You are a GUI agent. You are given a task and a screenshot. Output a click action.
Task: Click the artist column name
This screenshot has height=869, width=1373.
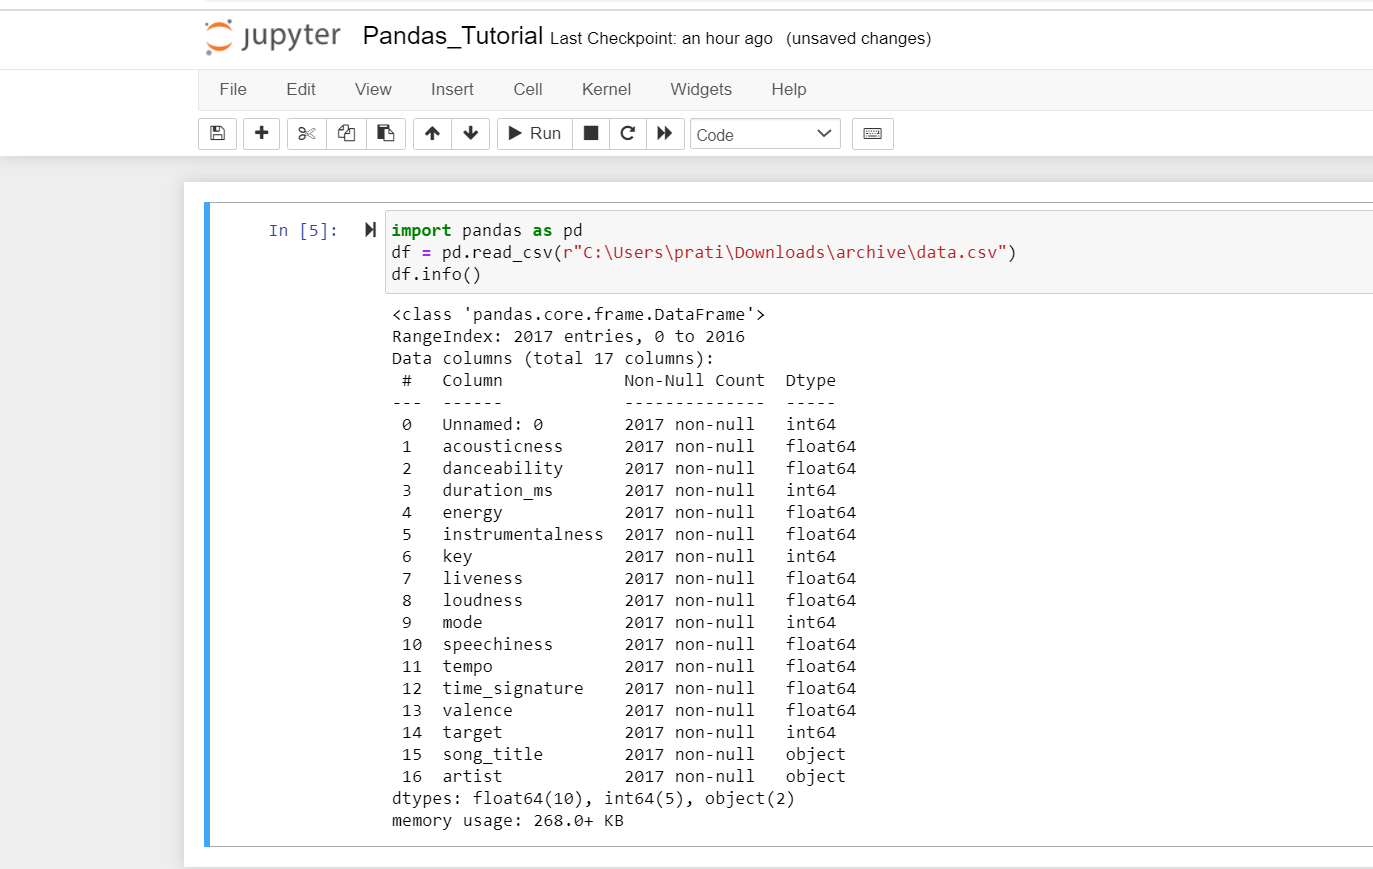pyautogui.click(x=473, y=776)
